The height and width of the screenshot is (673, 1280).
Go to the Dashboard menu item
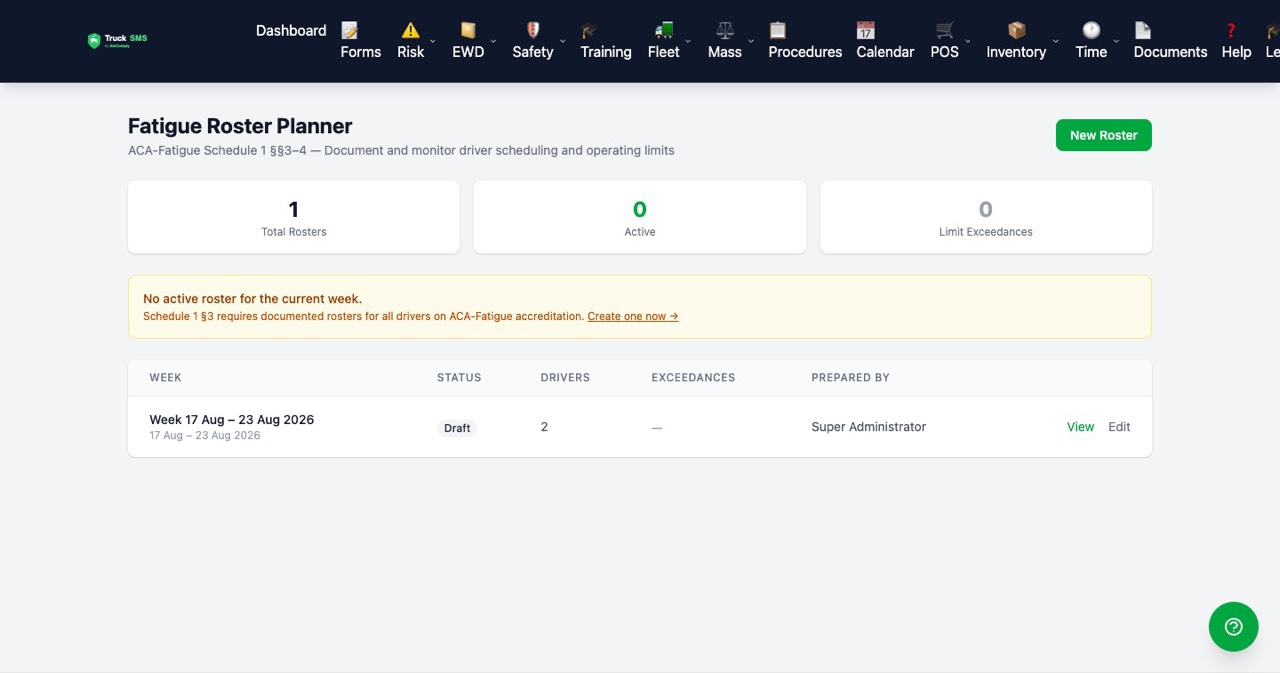[291, 31]
